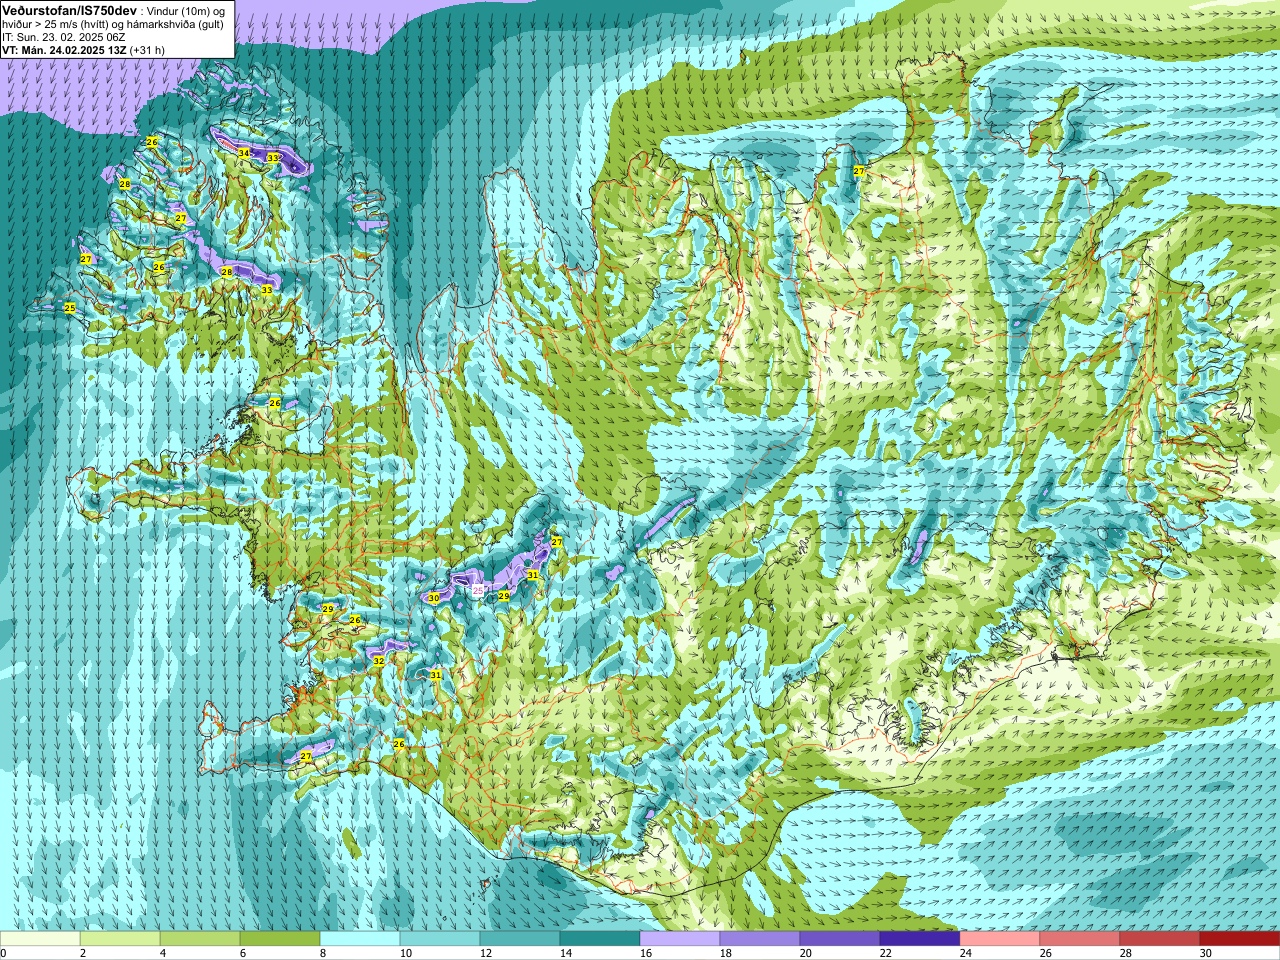The width and height of the screenshot is (1280, 960).
Task: Click the "2" tick label on the legend
Action: (83, 953)
